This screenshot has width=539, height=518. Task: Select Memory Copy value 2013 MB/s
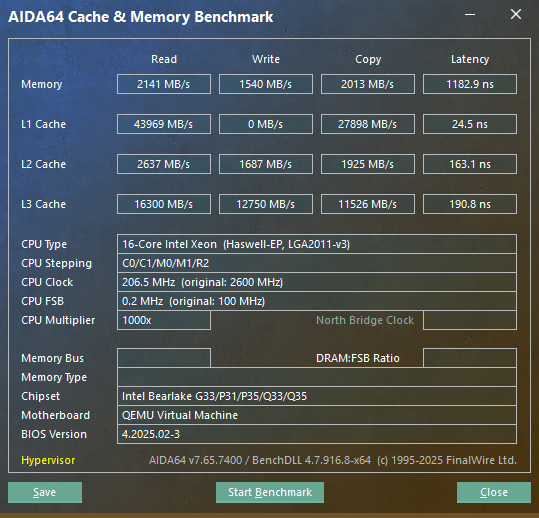tap(368, 84)
